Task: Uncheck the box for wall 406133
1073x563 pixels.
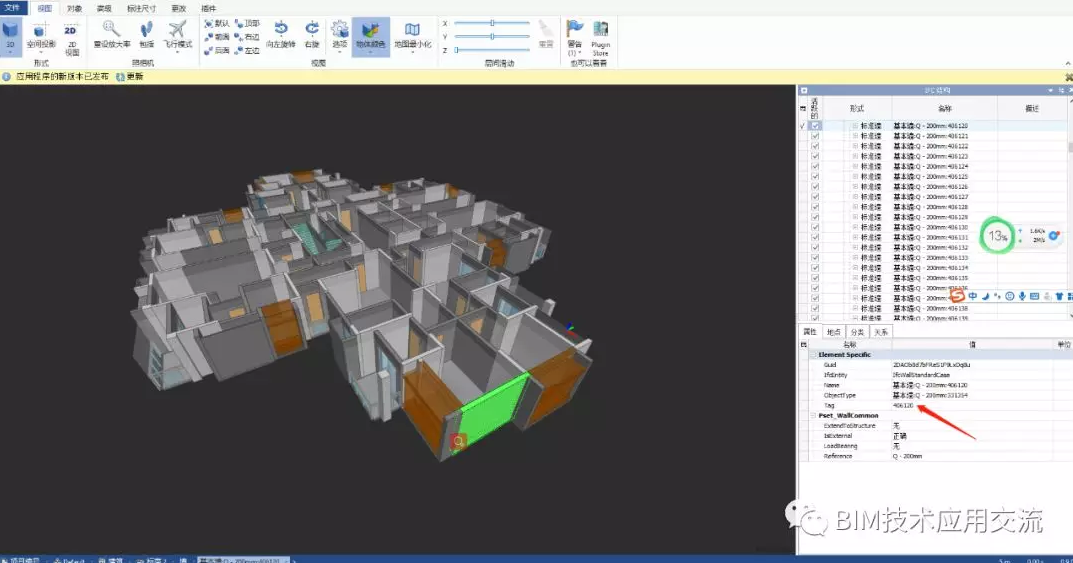Action: (815, 258)
